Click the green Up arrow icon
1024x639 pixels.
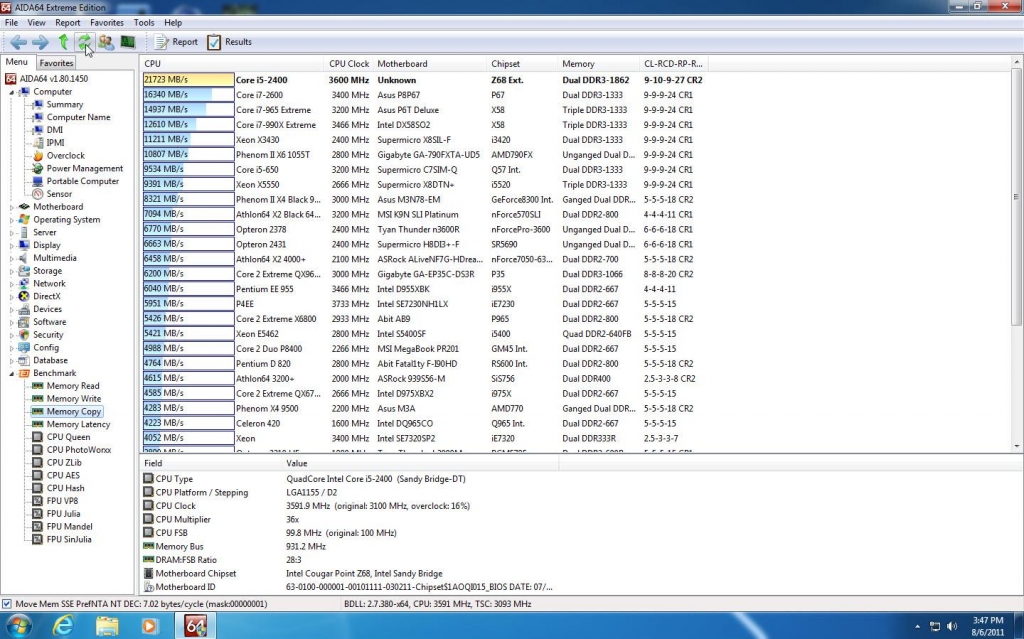pos(63,42)
